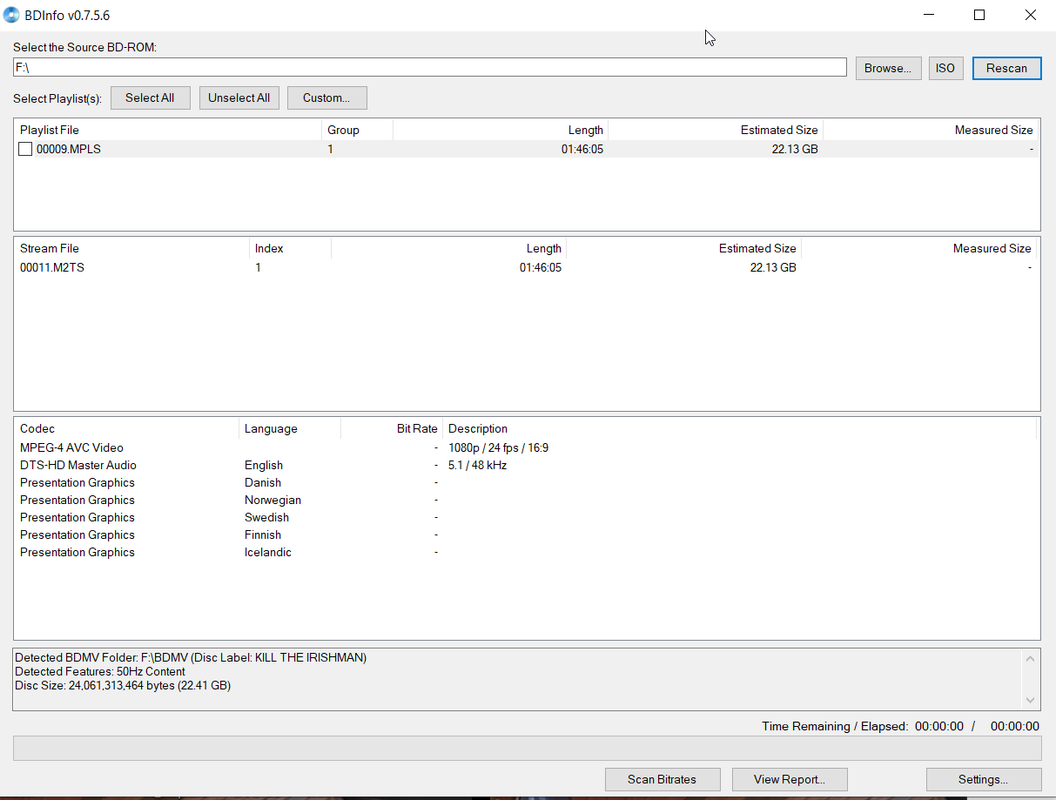This screenshot has width=1056, height=800.
Task: Click stream list Length column header
Action: click(x=449, y=248)
